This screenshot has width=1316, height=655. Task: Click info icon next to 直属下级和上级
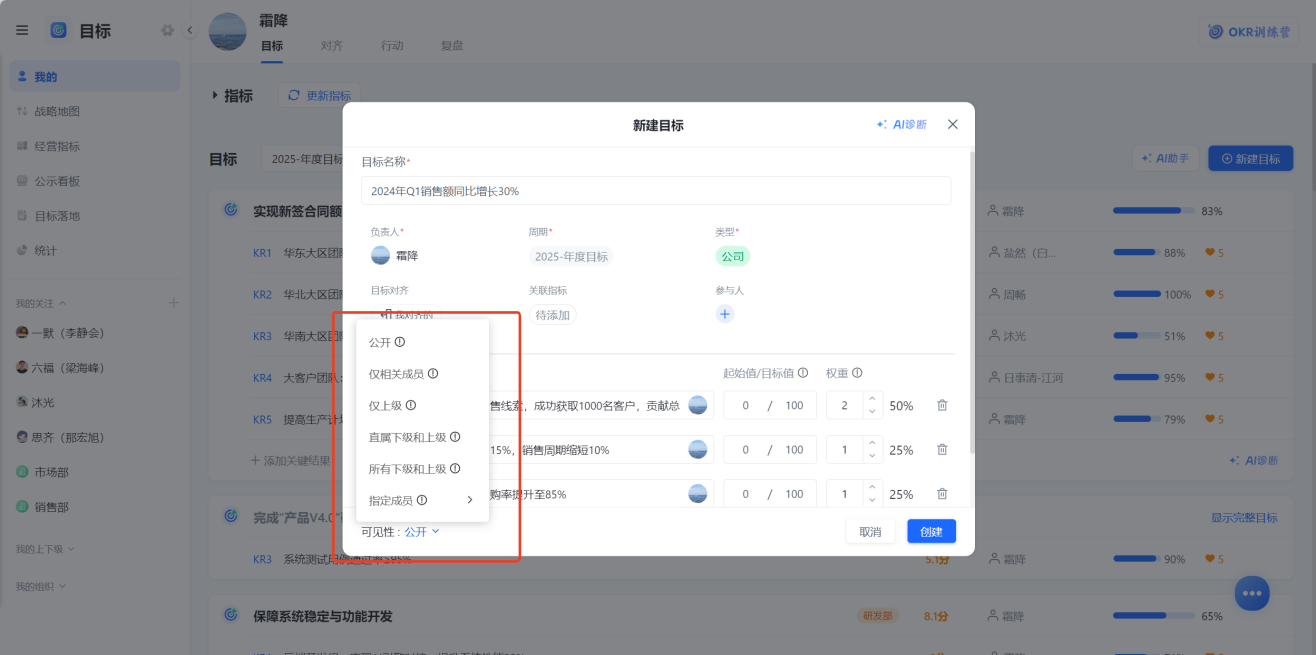(x=455, y=437)
